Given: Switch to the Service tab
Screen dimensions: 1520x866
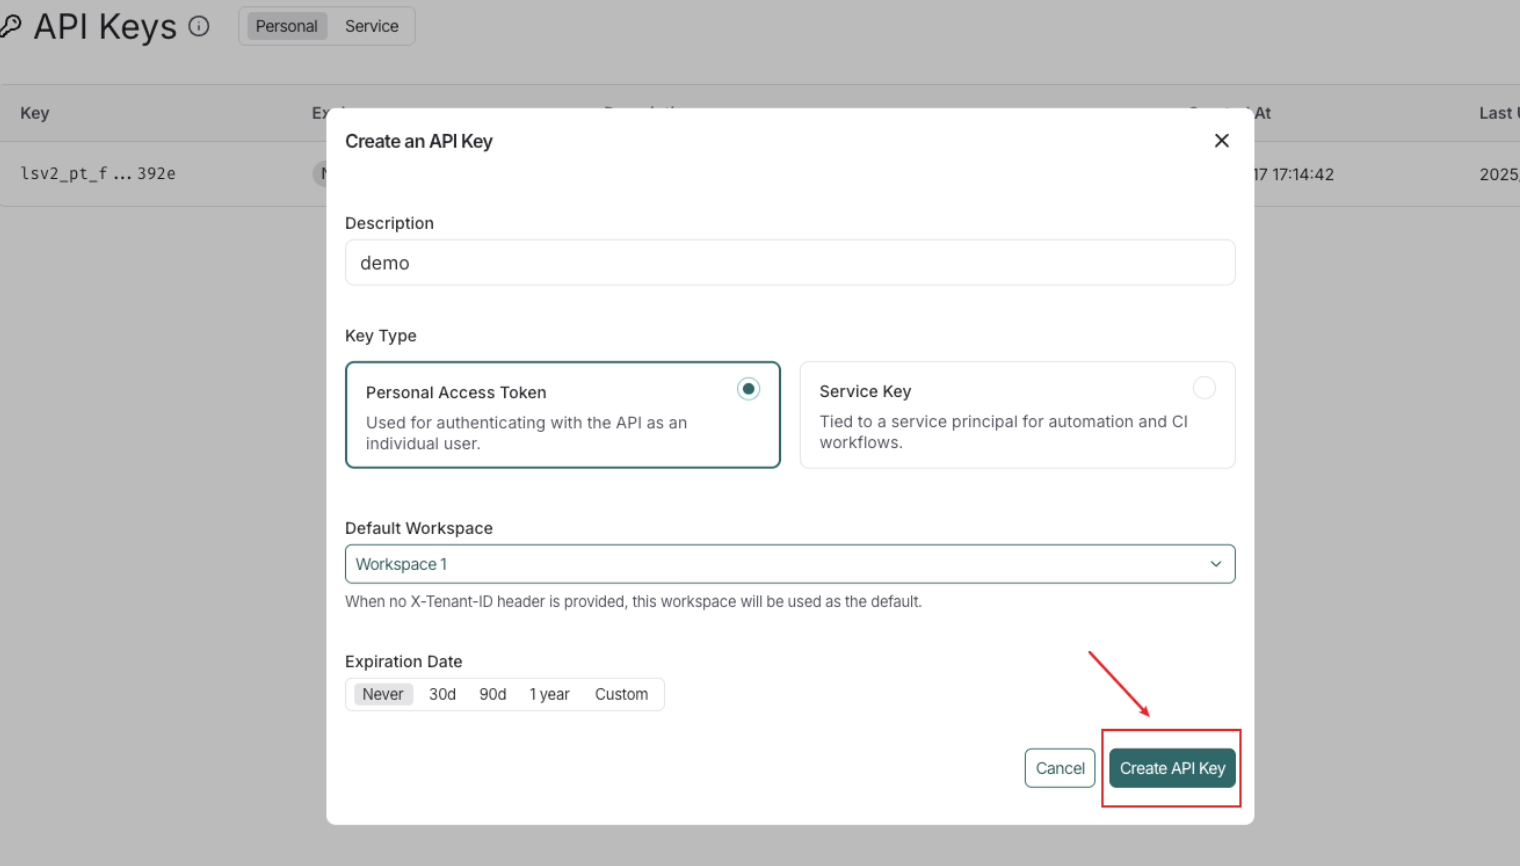Looking at the screenshot, I should (371, 26).
